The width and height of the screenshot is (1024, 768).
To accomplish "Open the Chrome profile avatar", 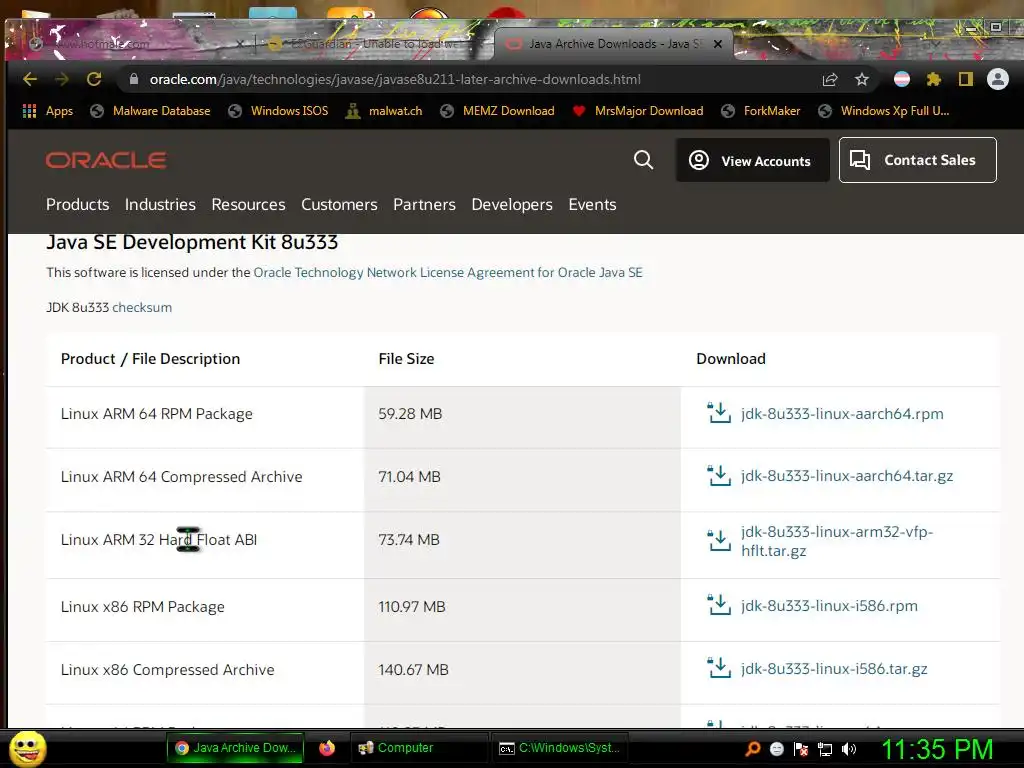I will click(998, 79).
